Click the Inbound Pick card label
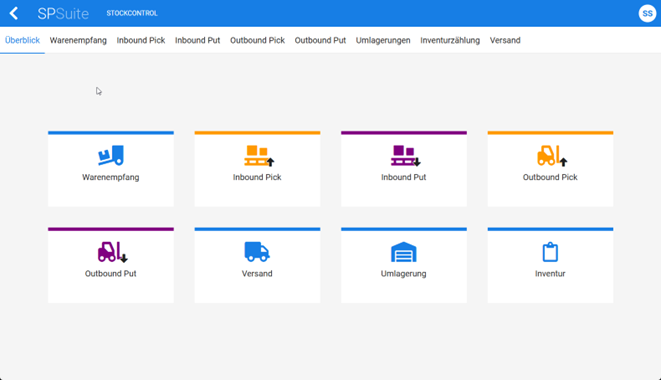The height and width of the screenshot is (380, 661). point(257,177)
